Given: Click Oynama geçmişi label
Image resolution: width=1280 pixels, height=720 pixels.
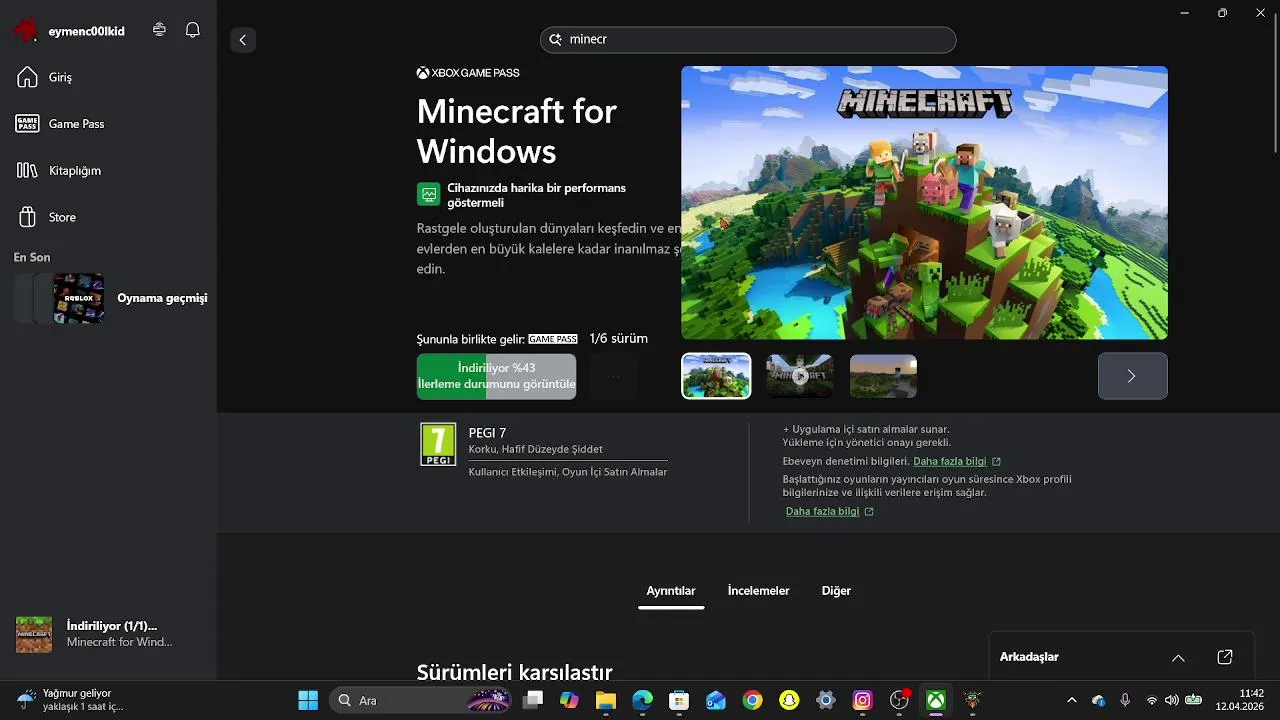Looking at the screenshot, I should click(x=162, y=298).
